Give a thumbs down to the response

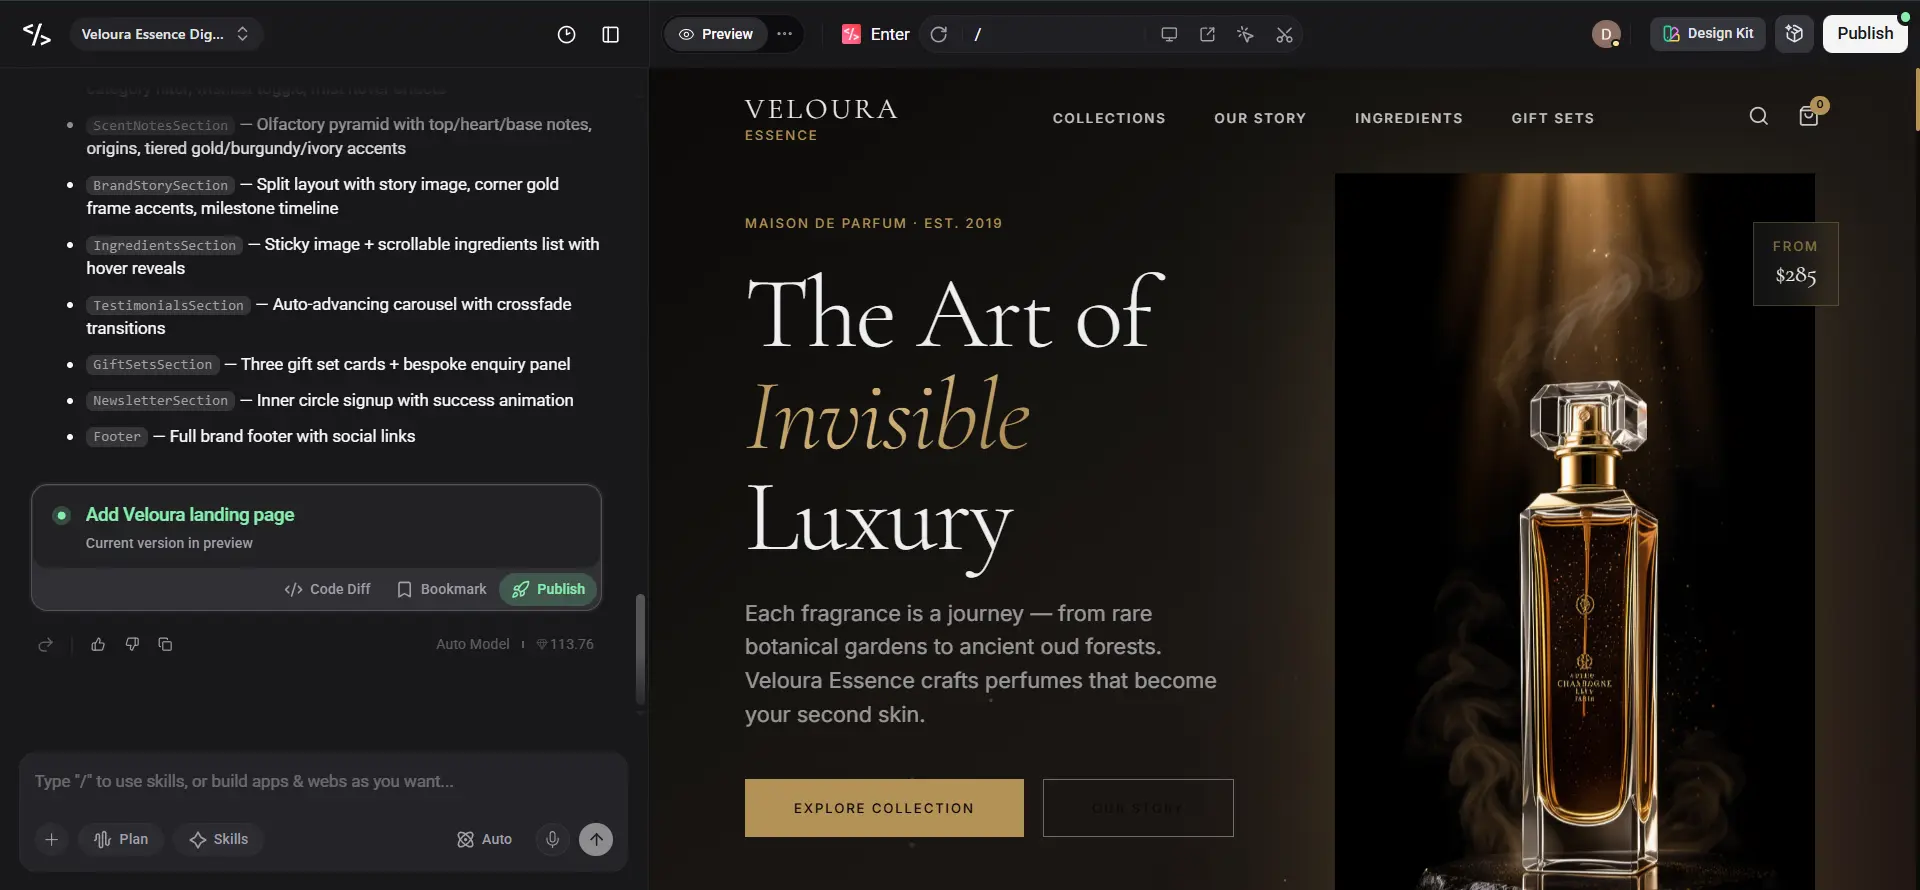click(x=132, y=644)
